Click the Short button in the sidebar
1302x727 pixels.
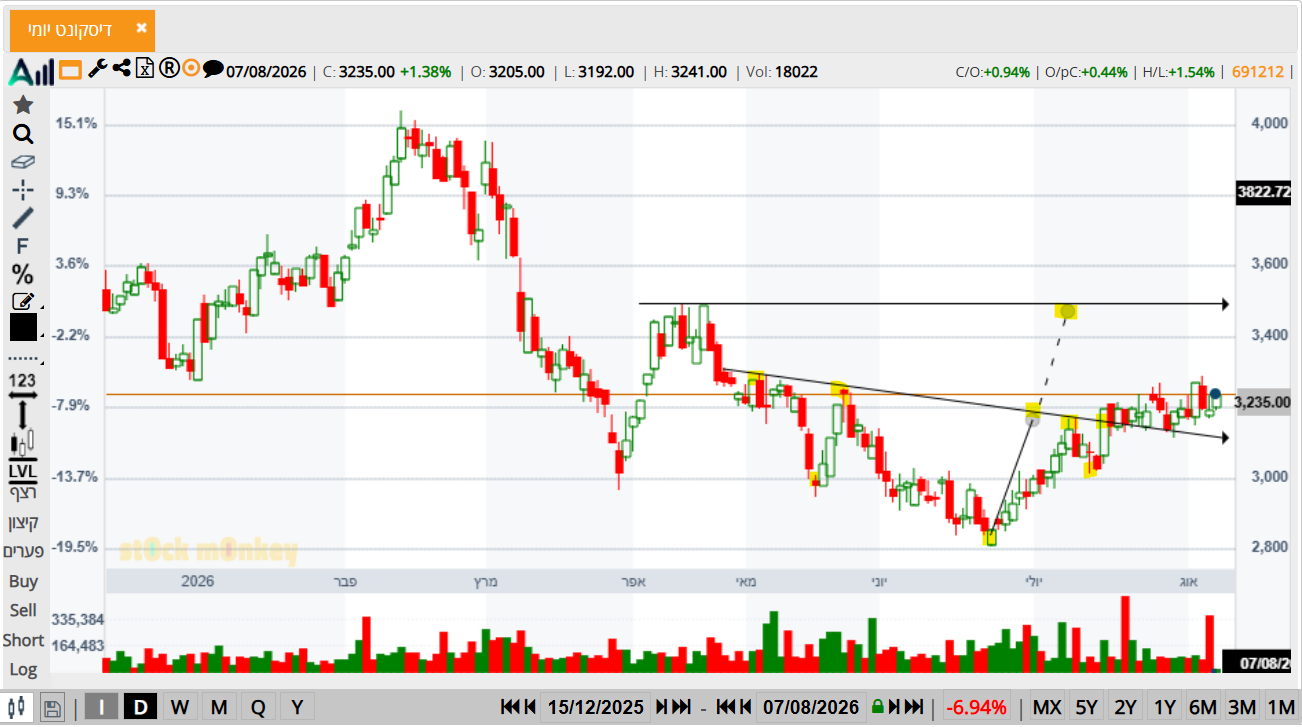point(23,640)
